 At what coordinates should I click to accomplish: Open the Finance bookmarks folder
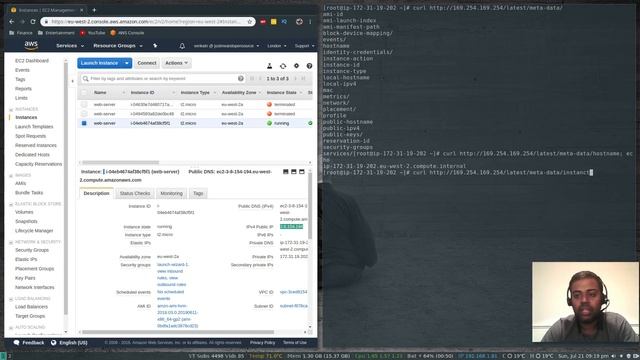coord(21,33)
